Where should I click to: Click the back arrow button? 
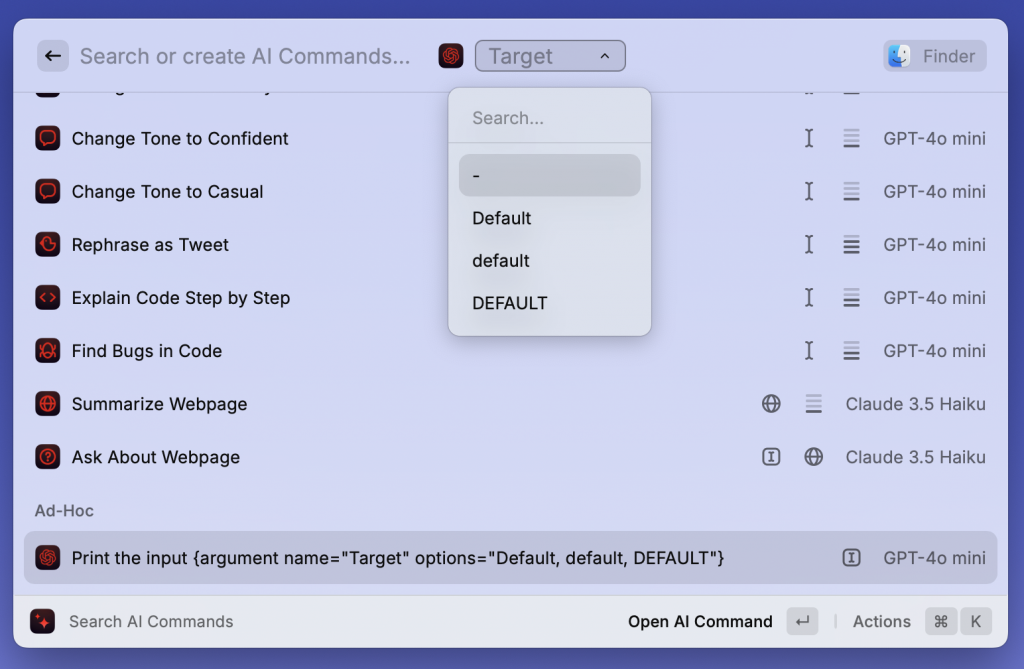point(53,56)
